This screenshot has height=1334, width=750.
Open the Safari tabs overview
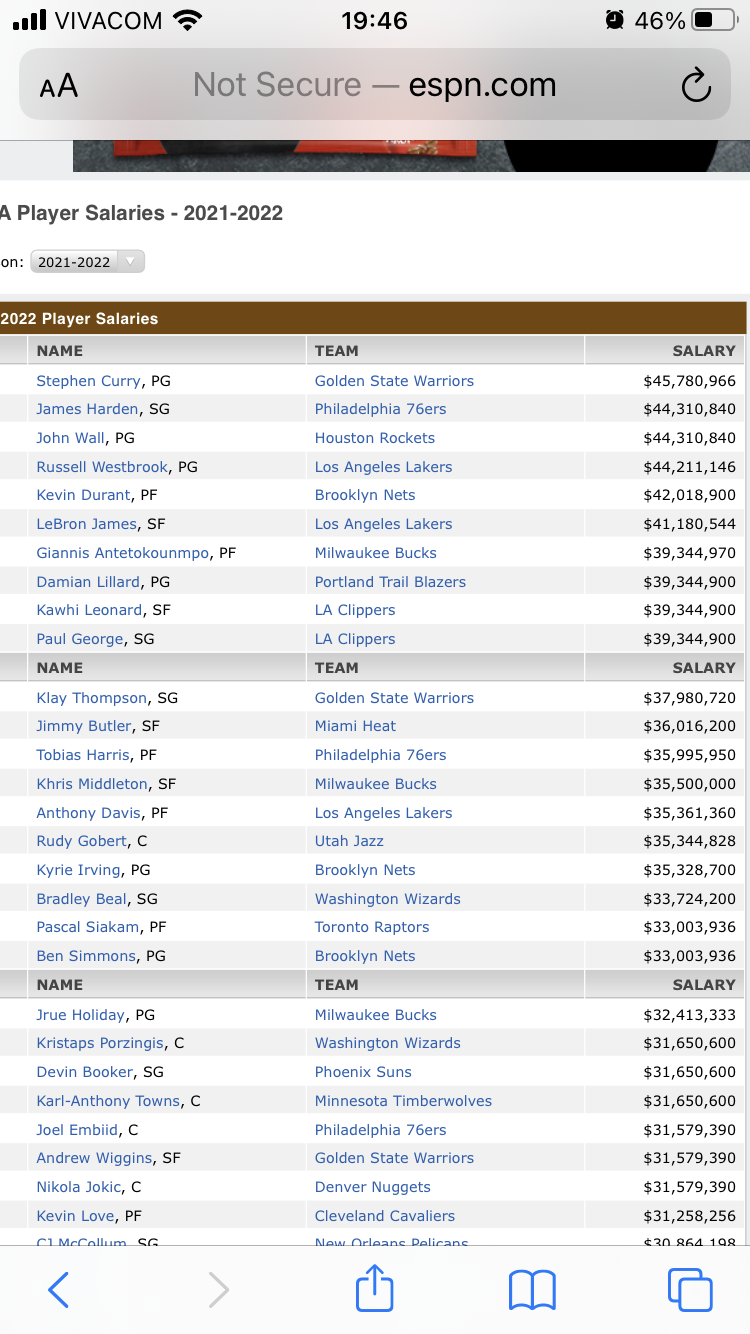690,1290
